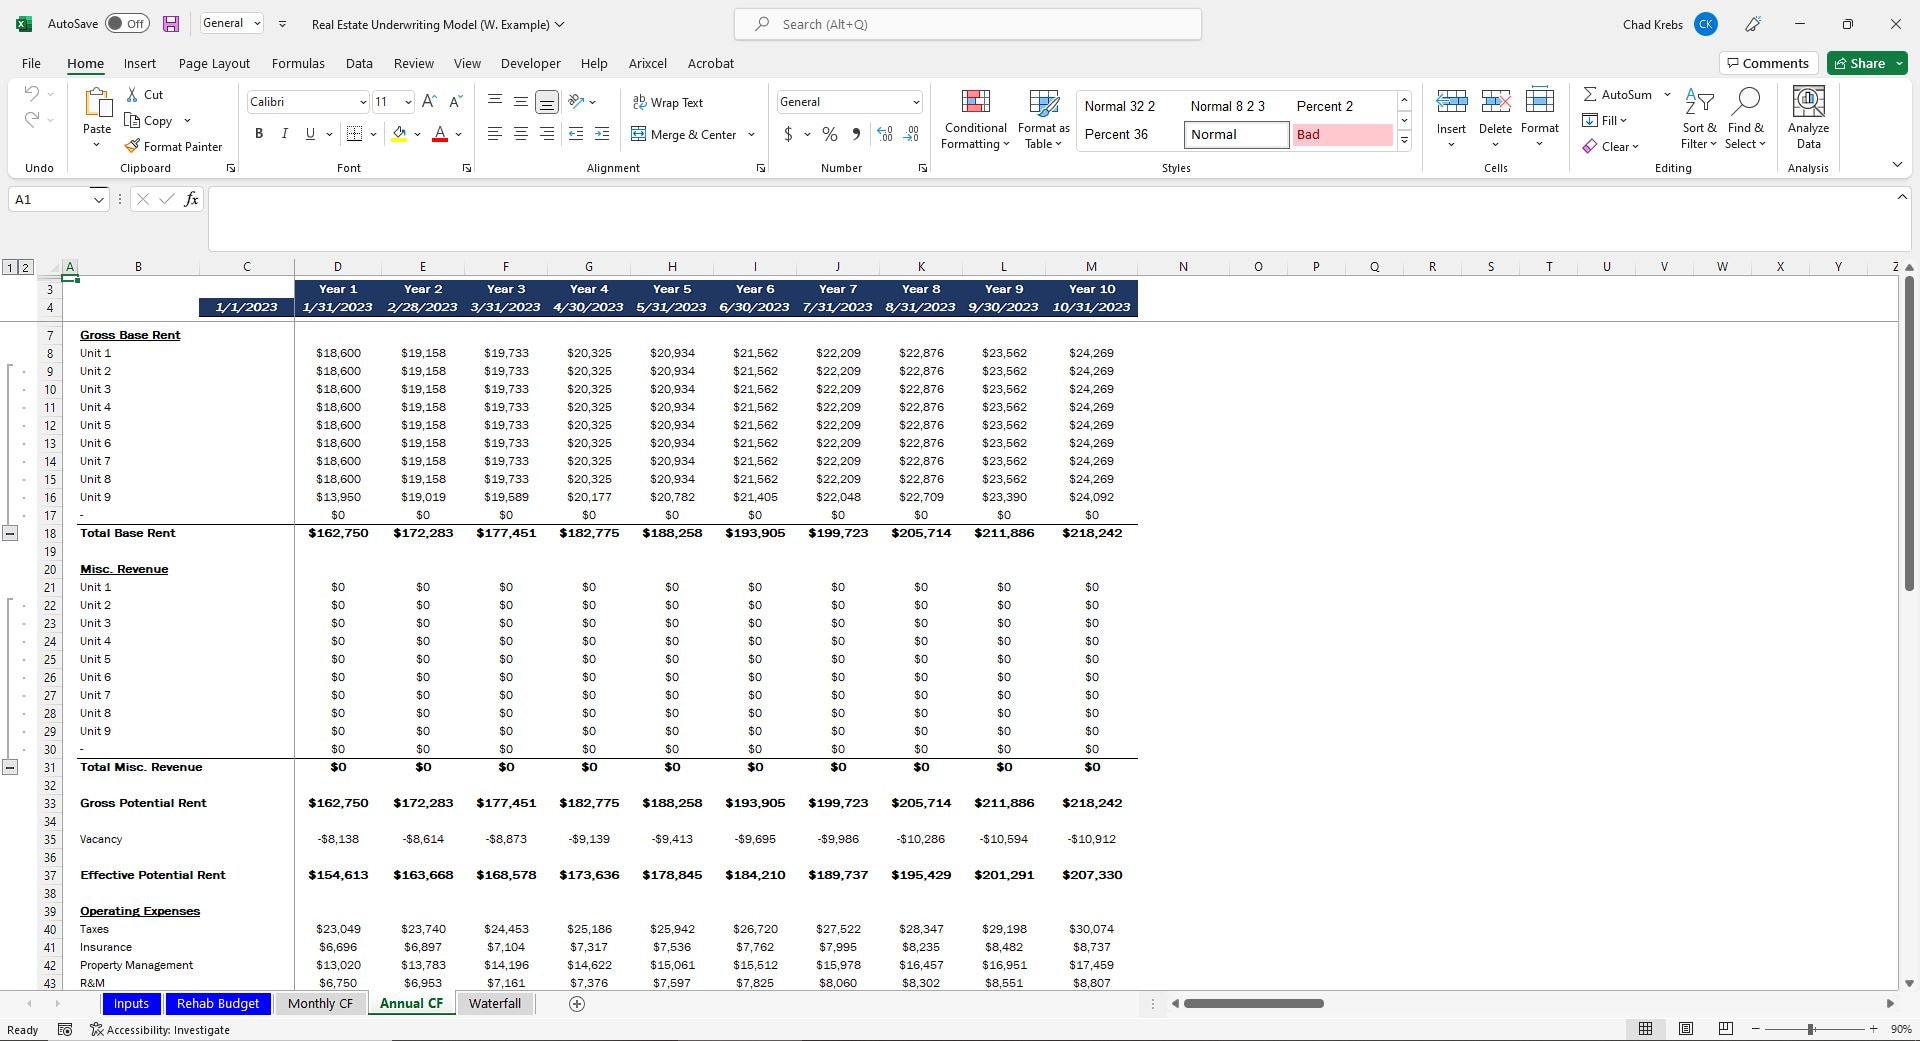Switch to the Formulas ribbon tab
Screen dimensions: 1920x1041
point(297,62)
